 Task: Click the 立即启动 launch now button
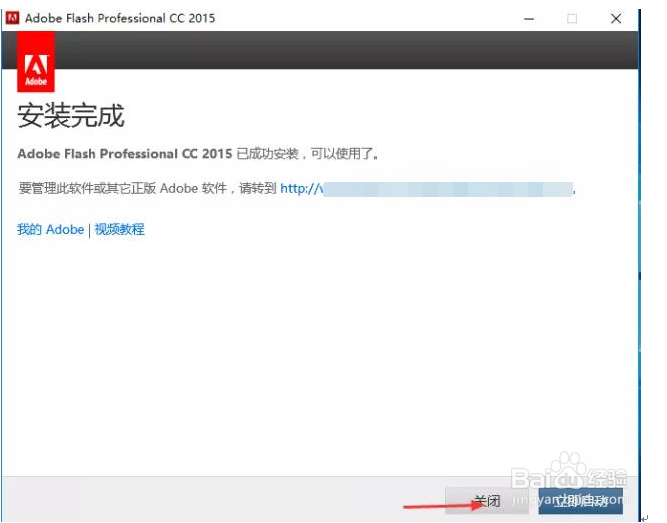tap(581, 501)
